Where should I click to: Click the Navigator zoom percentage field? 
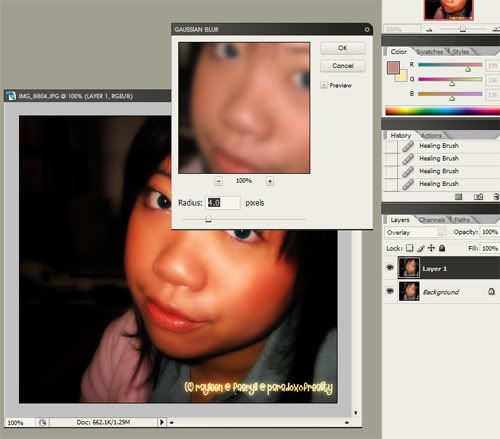point(402,29)
